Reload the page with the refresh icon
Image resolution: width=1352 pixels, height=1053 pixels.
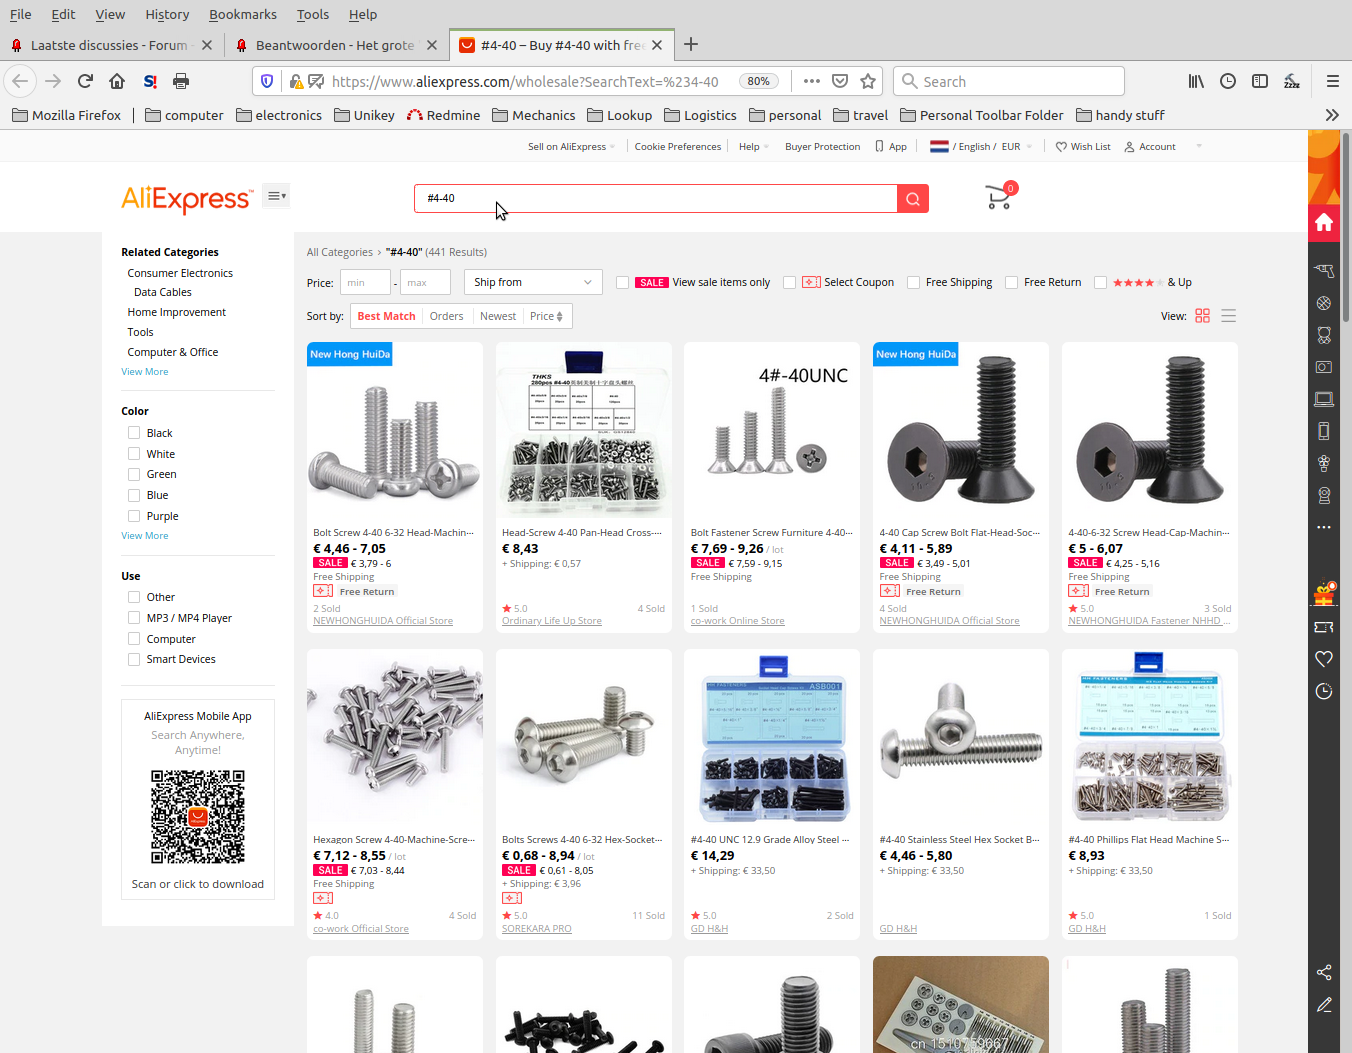click(x=85, y=81)
